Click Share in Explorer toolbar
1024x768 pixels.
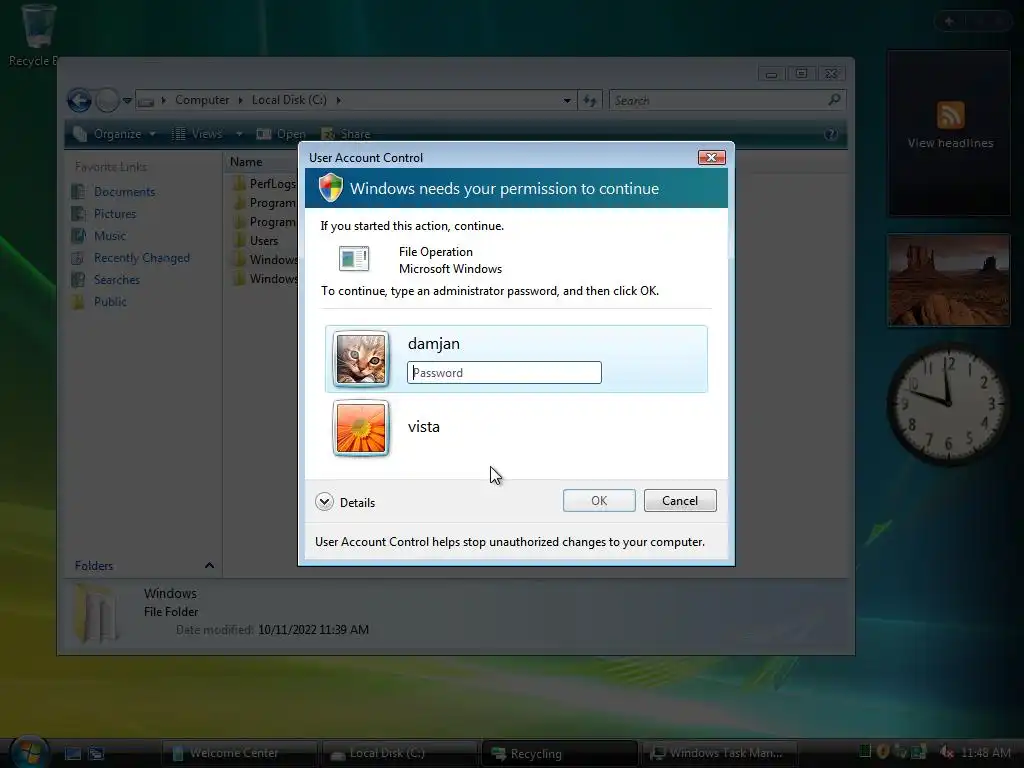346,134
